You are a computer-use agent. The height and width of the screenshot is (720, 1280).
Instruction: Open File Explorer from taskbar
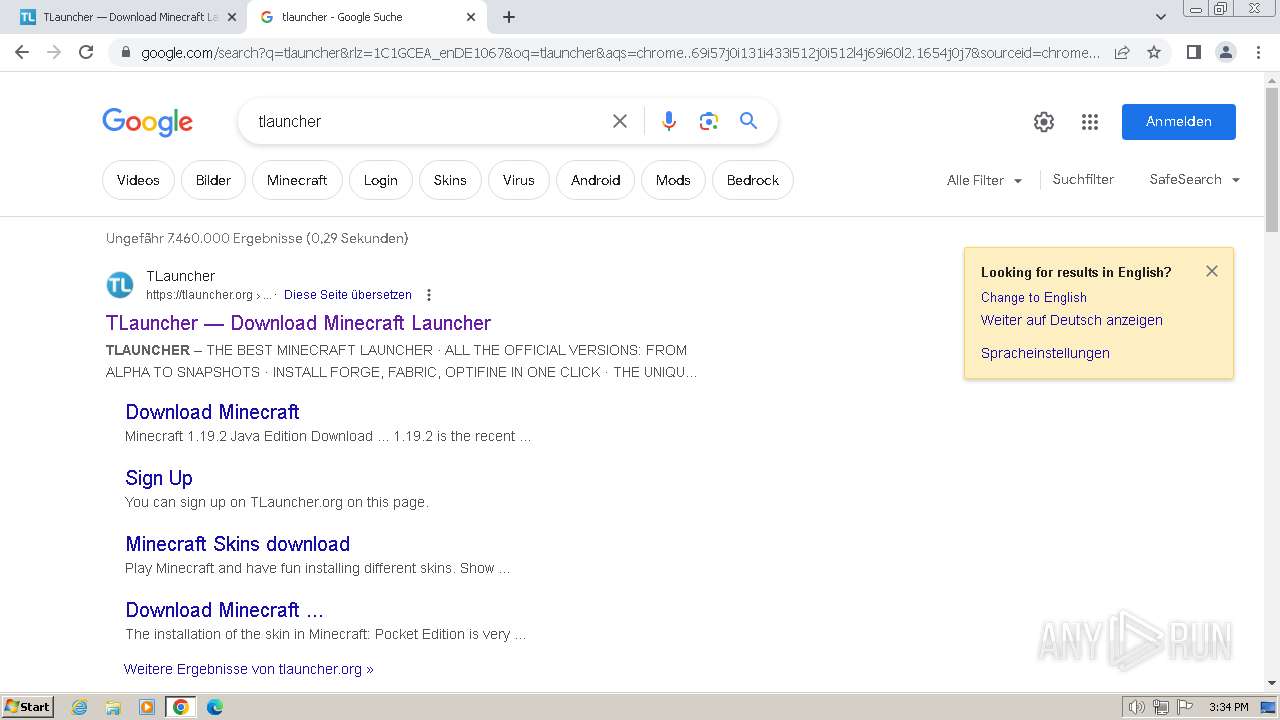(x=113, y=707)
